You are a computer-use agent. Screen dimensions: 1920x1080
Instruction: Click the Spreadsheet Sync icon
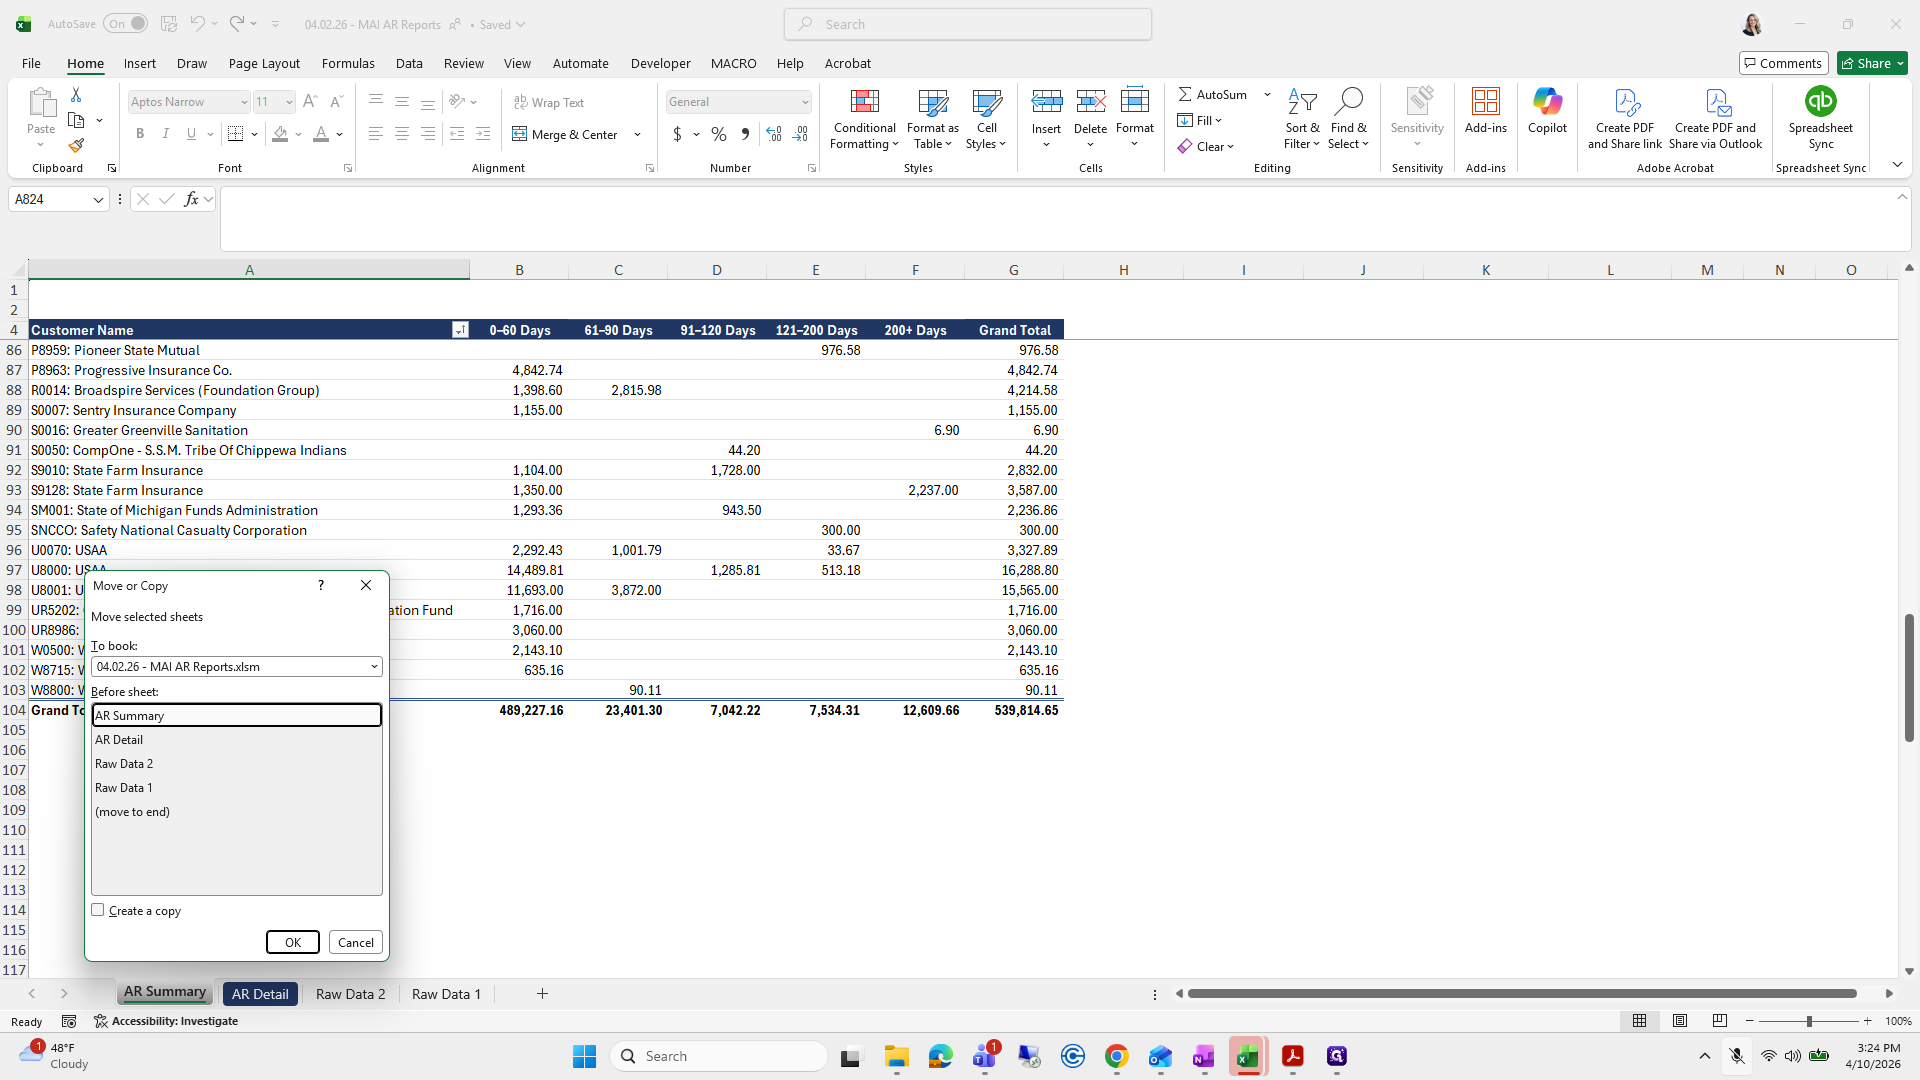coord(1820,101)
